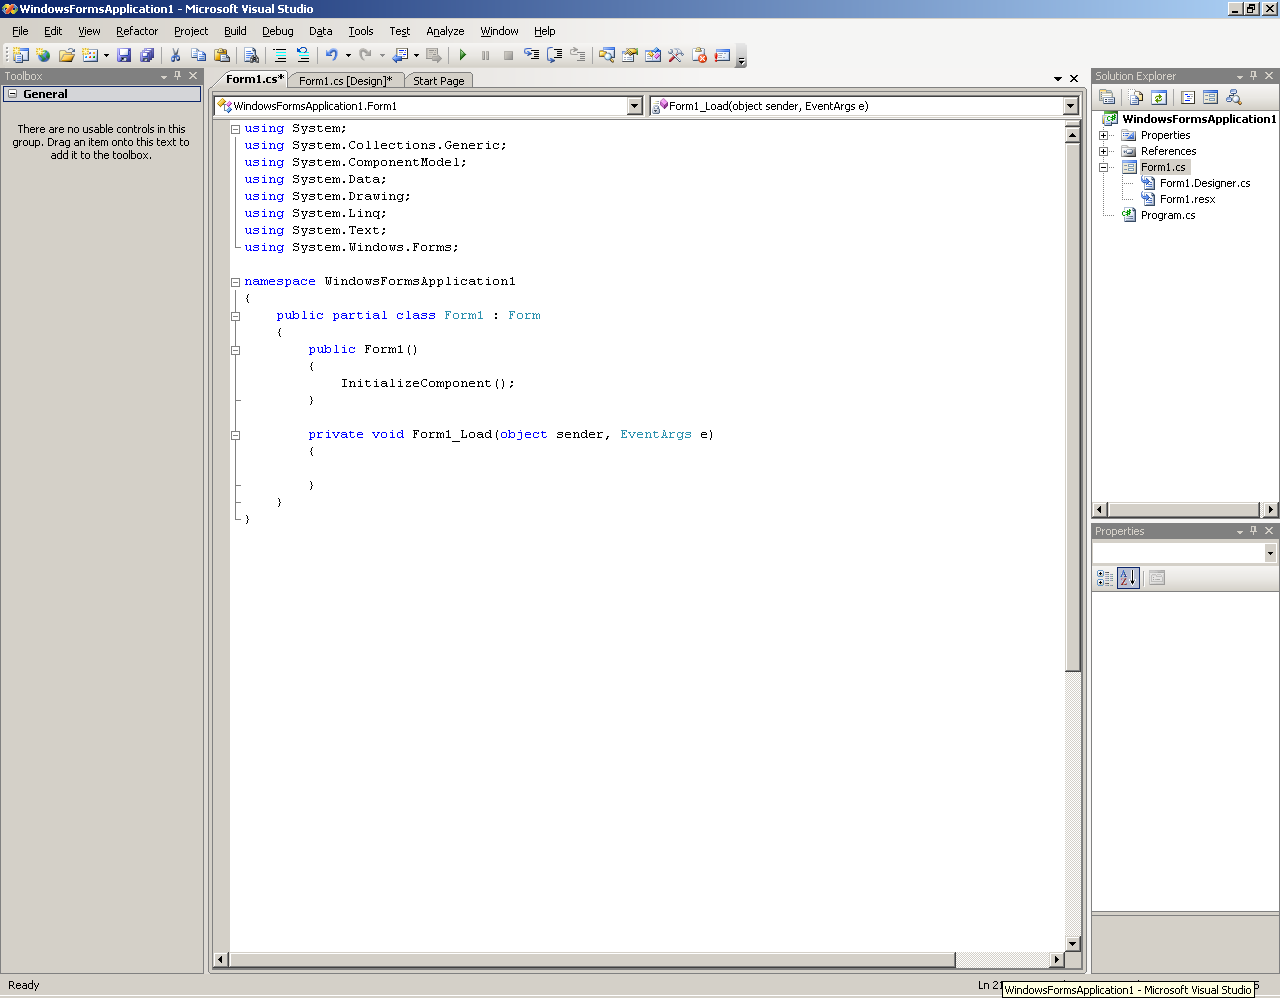Toggle auto-hide pin on the Properties panel
Screen dimensions: 1280x998
(x=1254, y=531)
